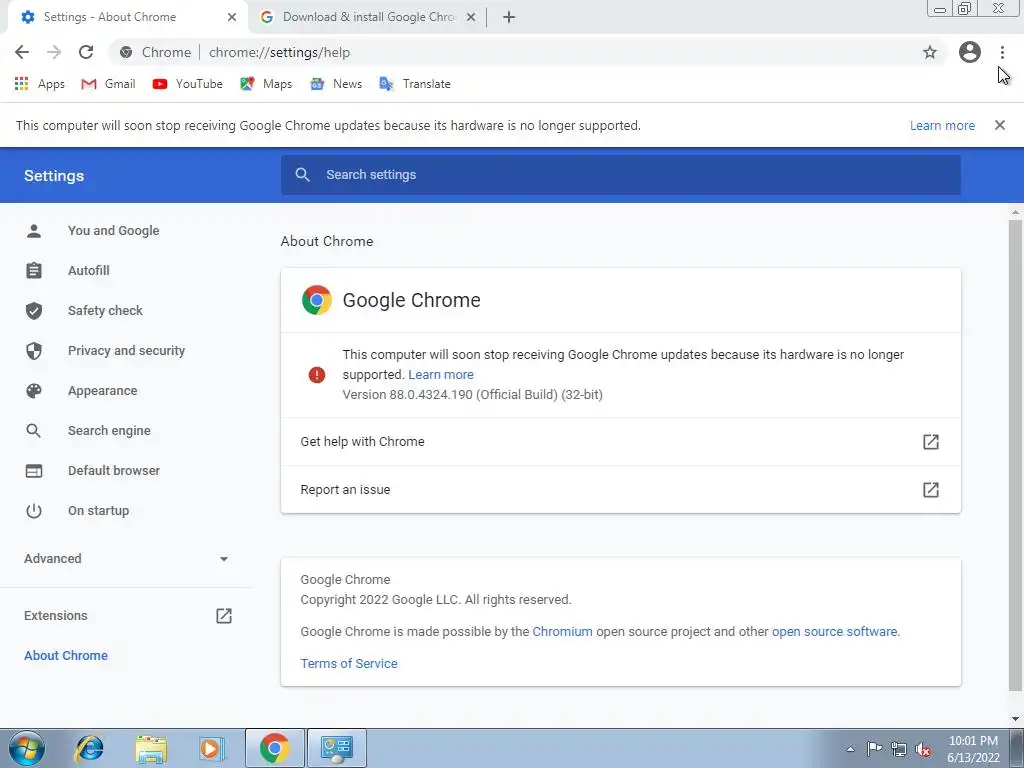1024x768 pixels.
Task: Close the Settings - About Chrome tab
Action: 232,17
